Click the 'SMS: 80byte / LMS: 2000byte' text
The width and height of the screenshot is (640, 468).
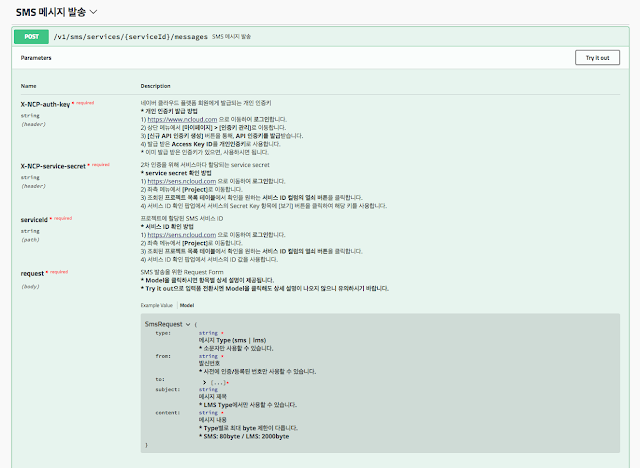tap(244, 436)
